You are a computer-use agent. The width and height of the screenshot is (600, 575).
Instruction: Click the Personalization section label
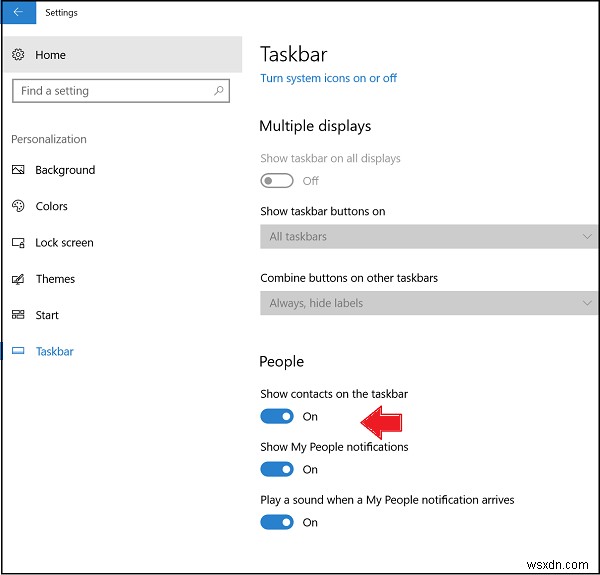coord(49,139)
